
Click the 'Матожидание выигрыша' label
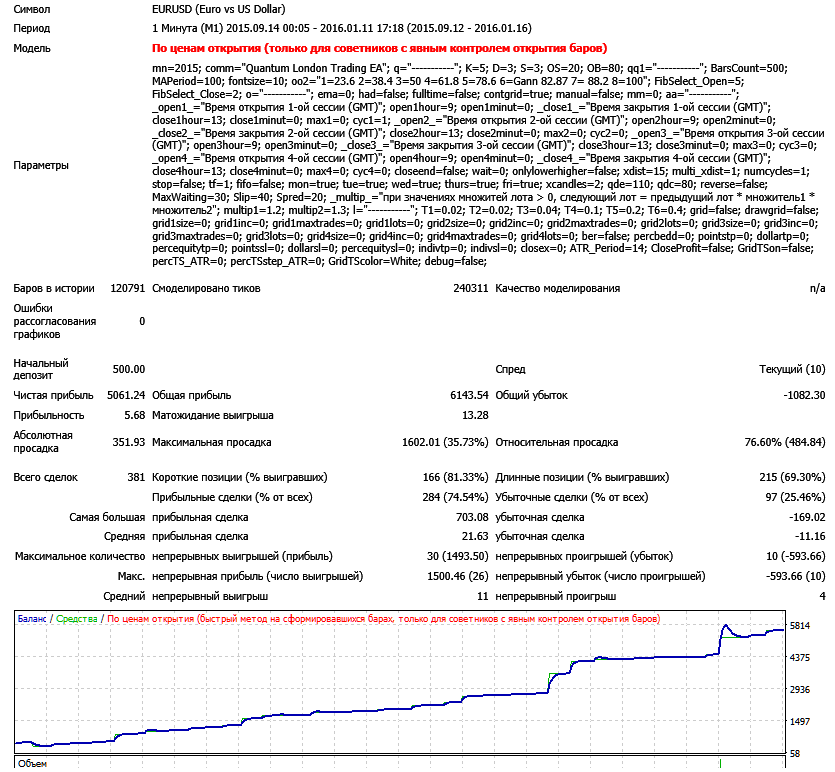click(212, 415)
